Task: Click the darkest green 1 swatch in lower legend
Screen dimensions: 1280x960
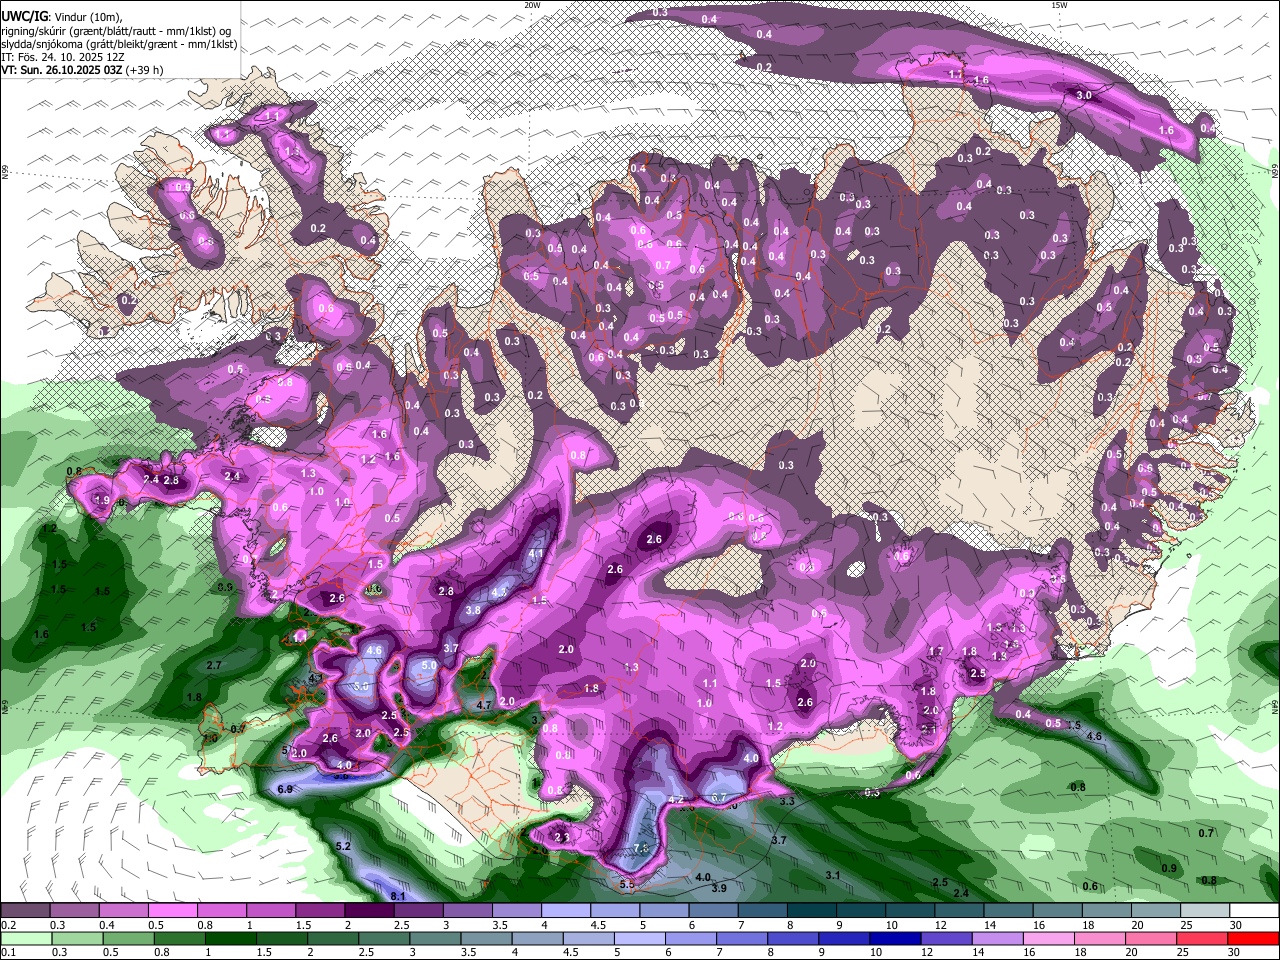Action: (x=229, y=938)
